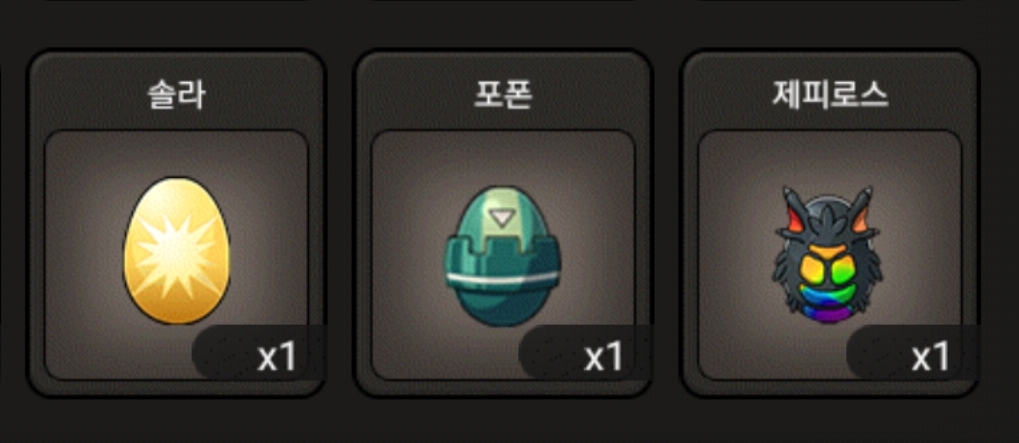Click the notched green shell on 포폰 egg

(x=502, y=255)
